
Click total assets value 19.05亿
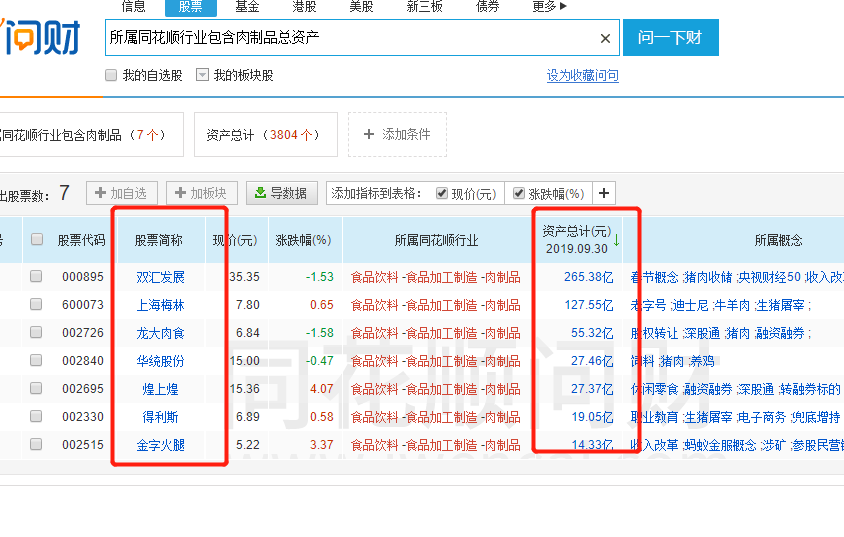592,417
